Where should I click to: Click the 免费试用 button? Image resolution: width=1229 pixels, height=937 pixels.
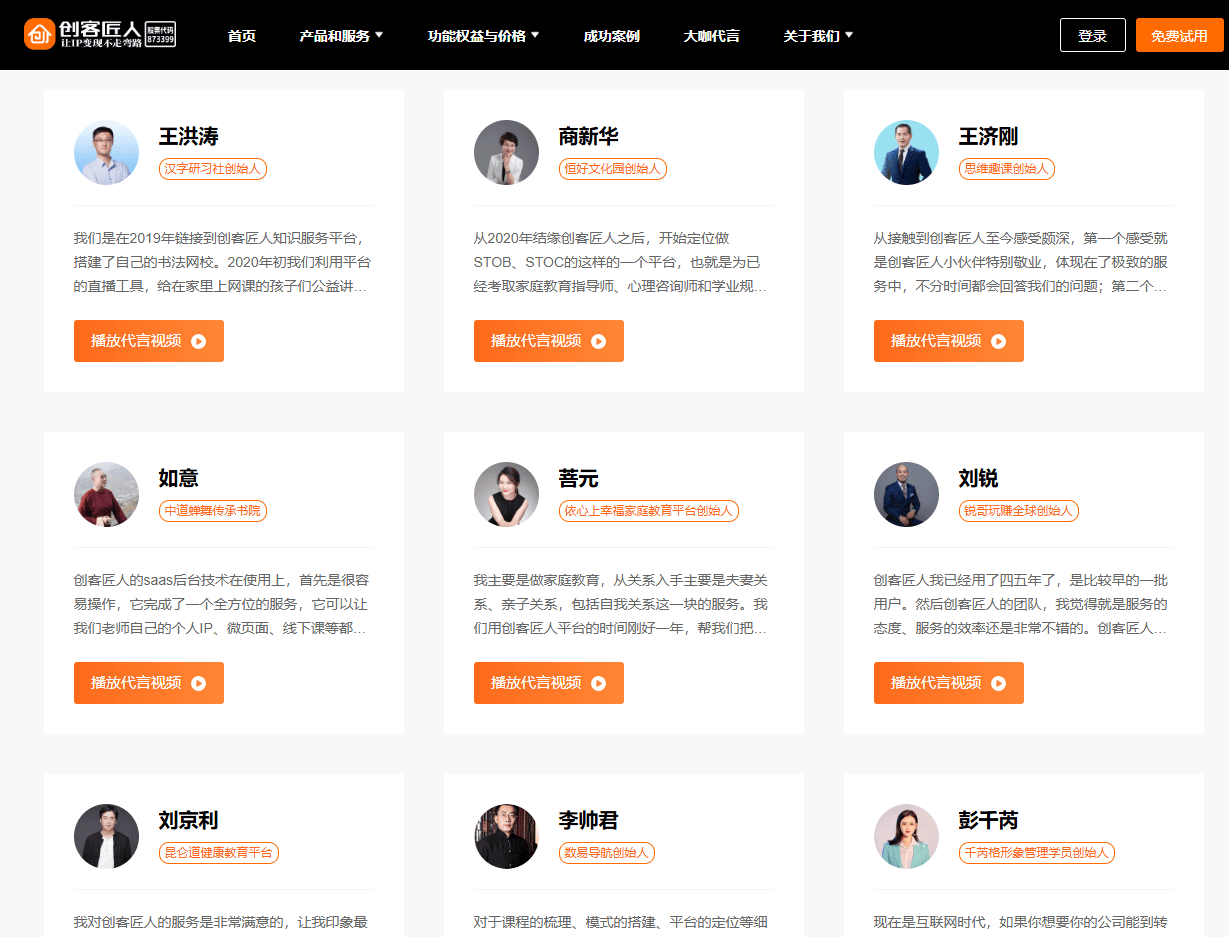tap(1180, 35)
